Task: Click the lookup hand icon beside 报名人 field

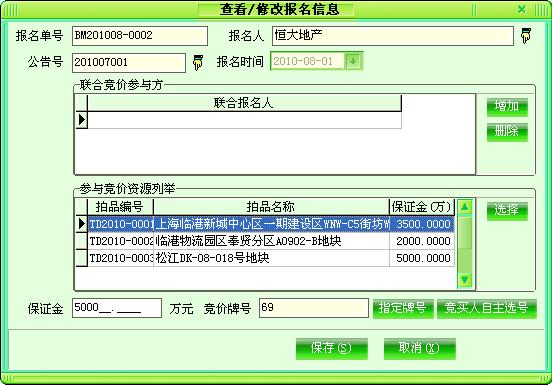Action: (x=526, y=36)
